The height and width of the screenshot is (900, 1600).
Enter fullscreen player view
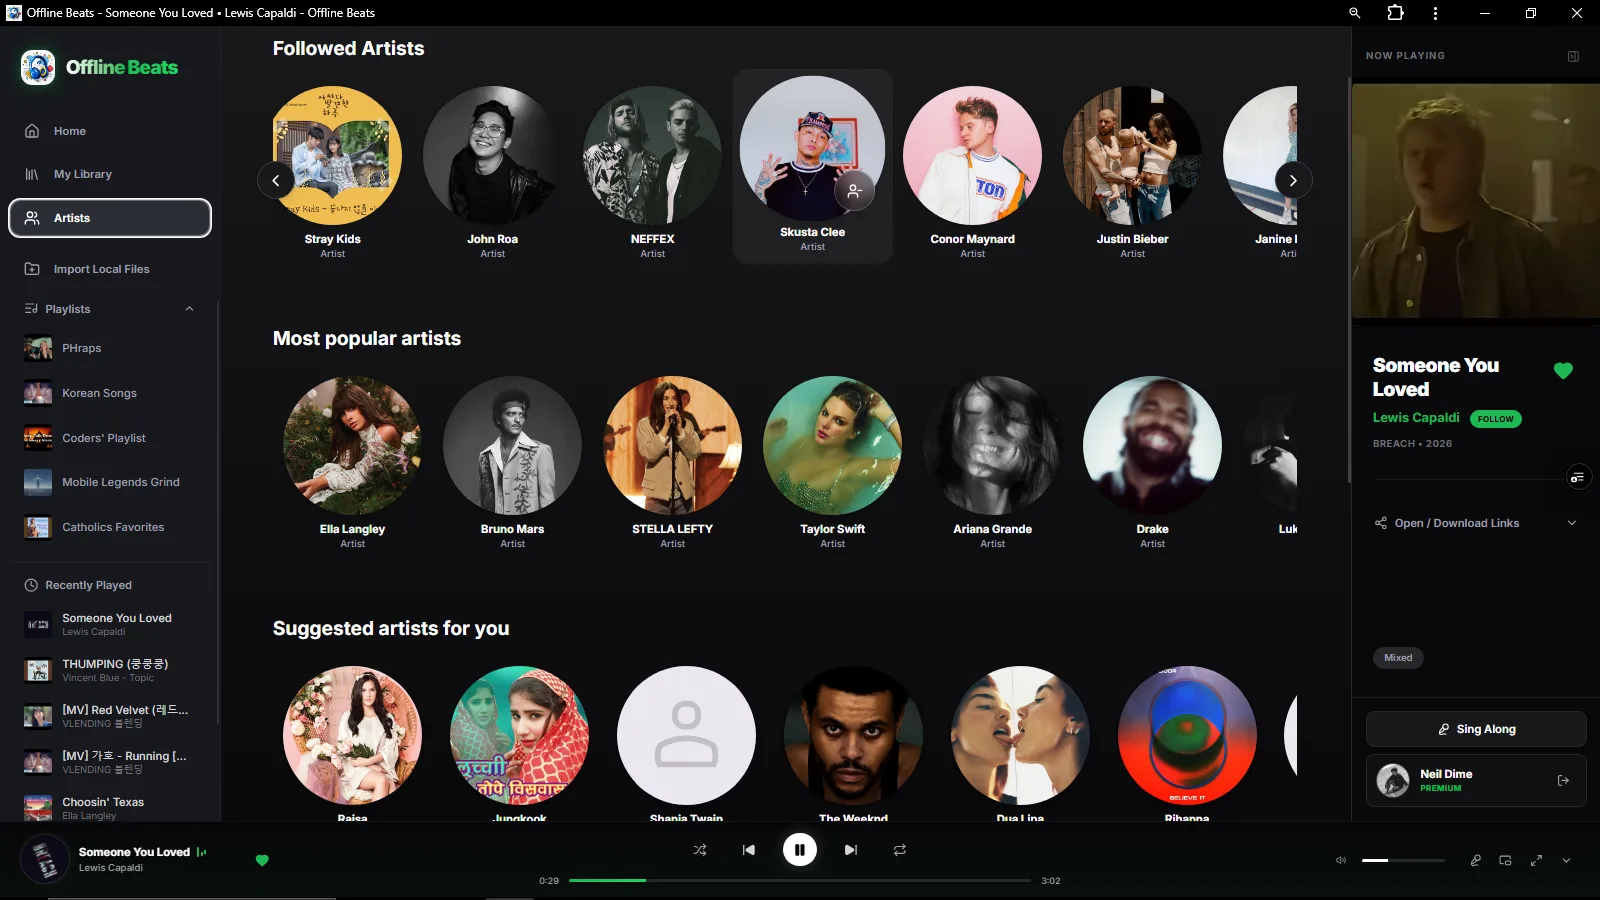pos(1536,860)
